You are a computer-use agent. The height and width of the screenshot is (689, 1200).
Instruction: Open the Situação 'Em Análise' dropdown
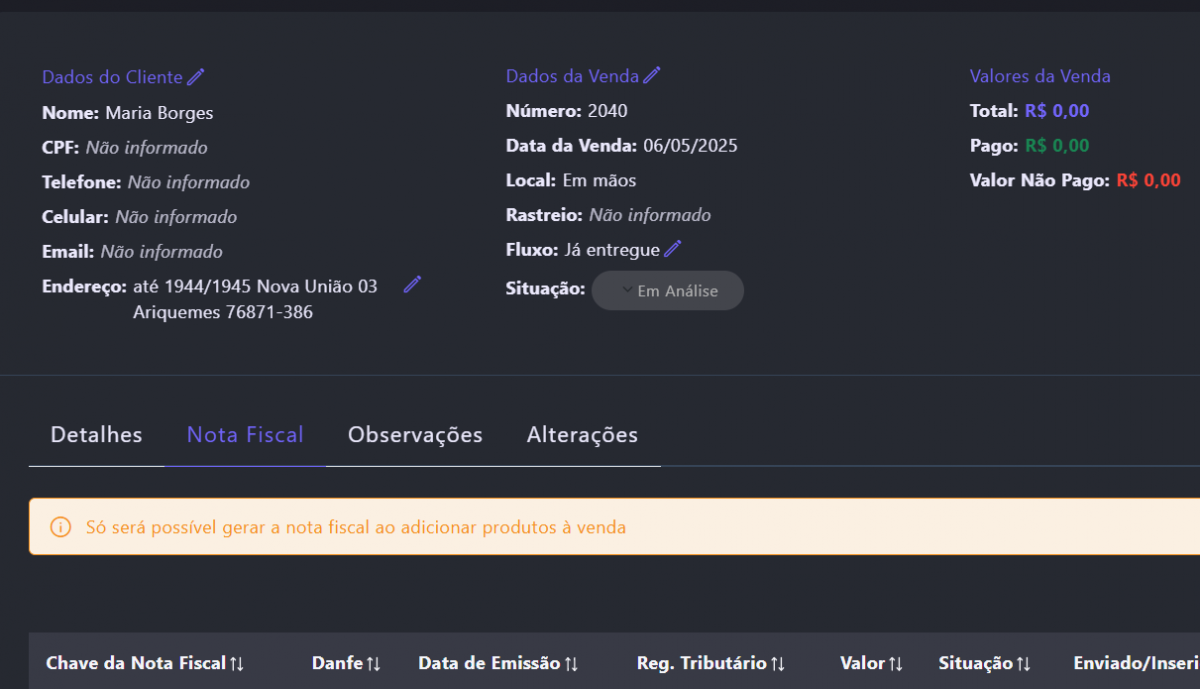coord(668,291)
